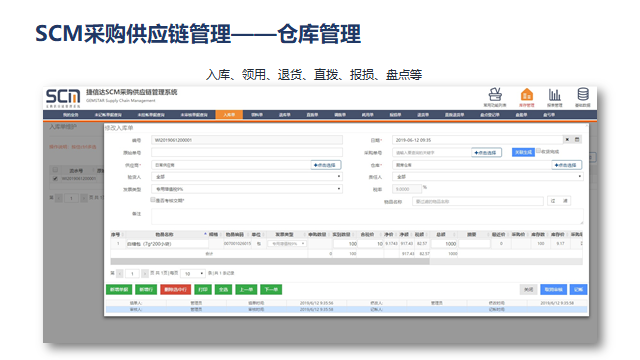Sort by the 物品名称 column sort arrow
Viewport: 640px width, 360px height.
click(205, 234)
